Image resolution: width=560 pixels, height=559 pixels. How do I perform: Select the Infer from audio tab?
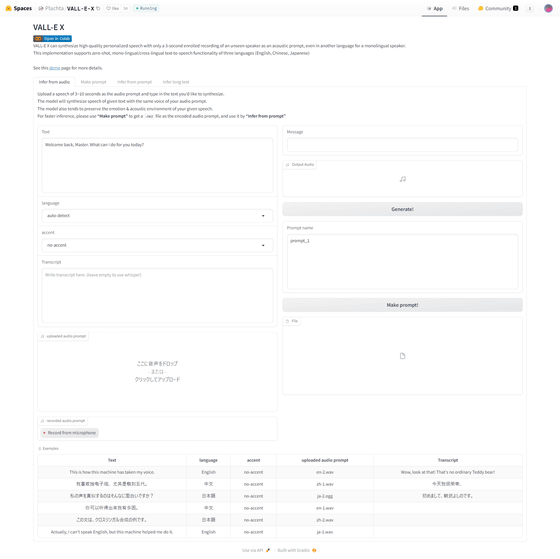pyautogui.click(x=54, y=82)
